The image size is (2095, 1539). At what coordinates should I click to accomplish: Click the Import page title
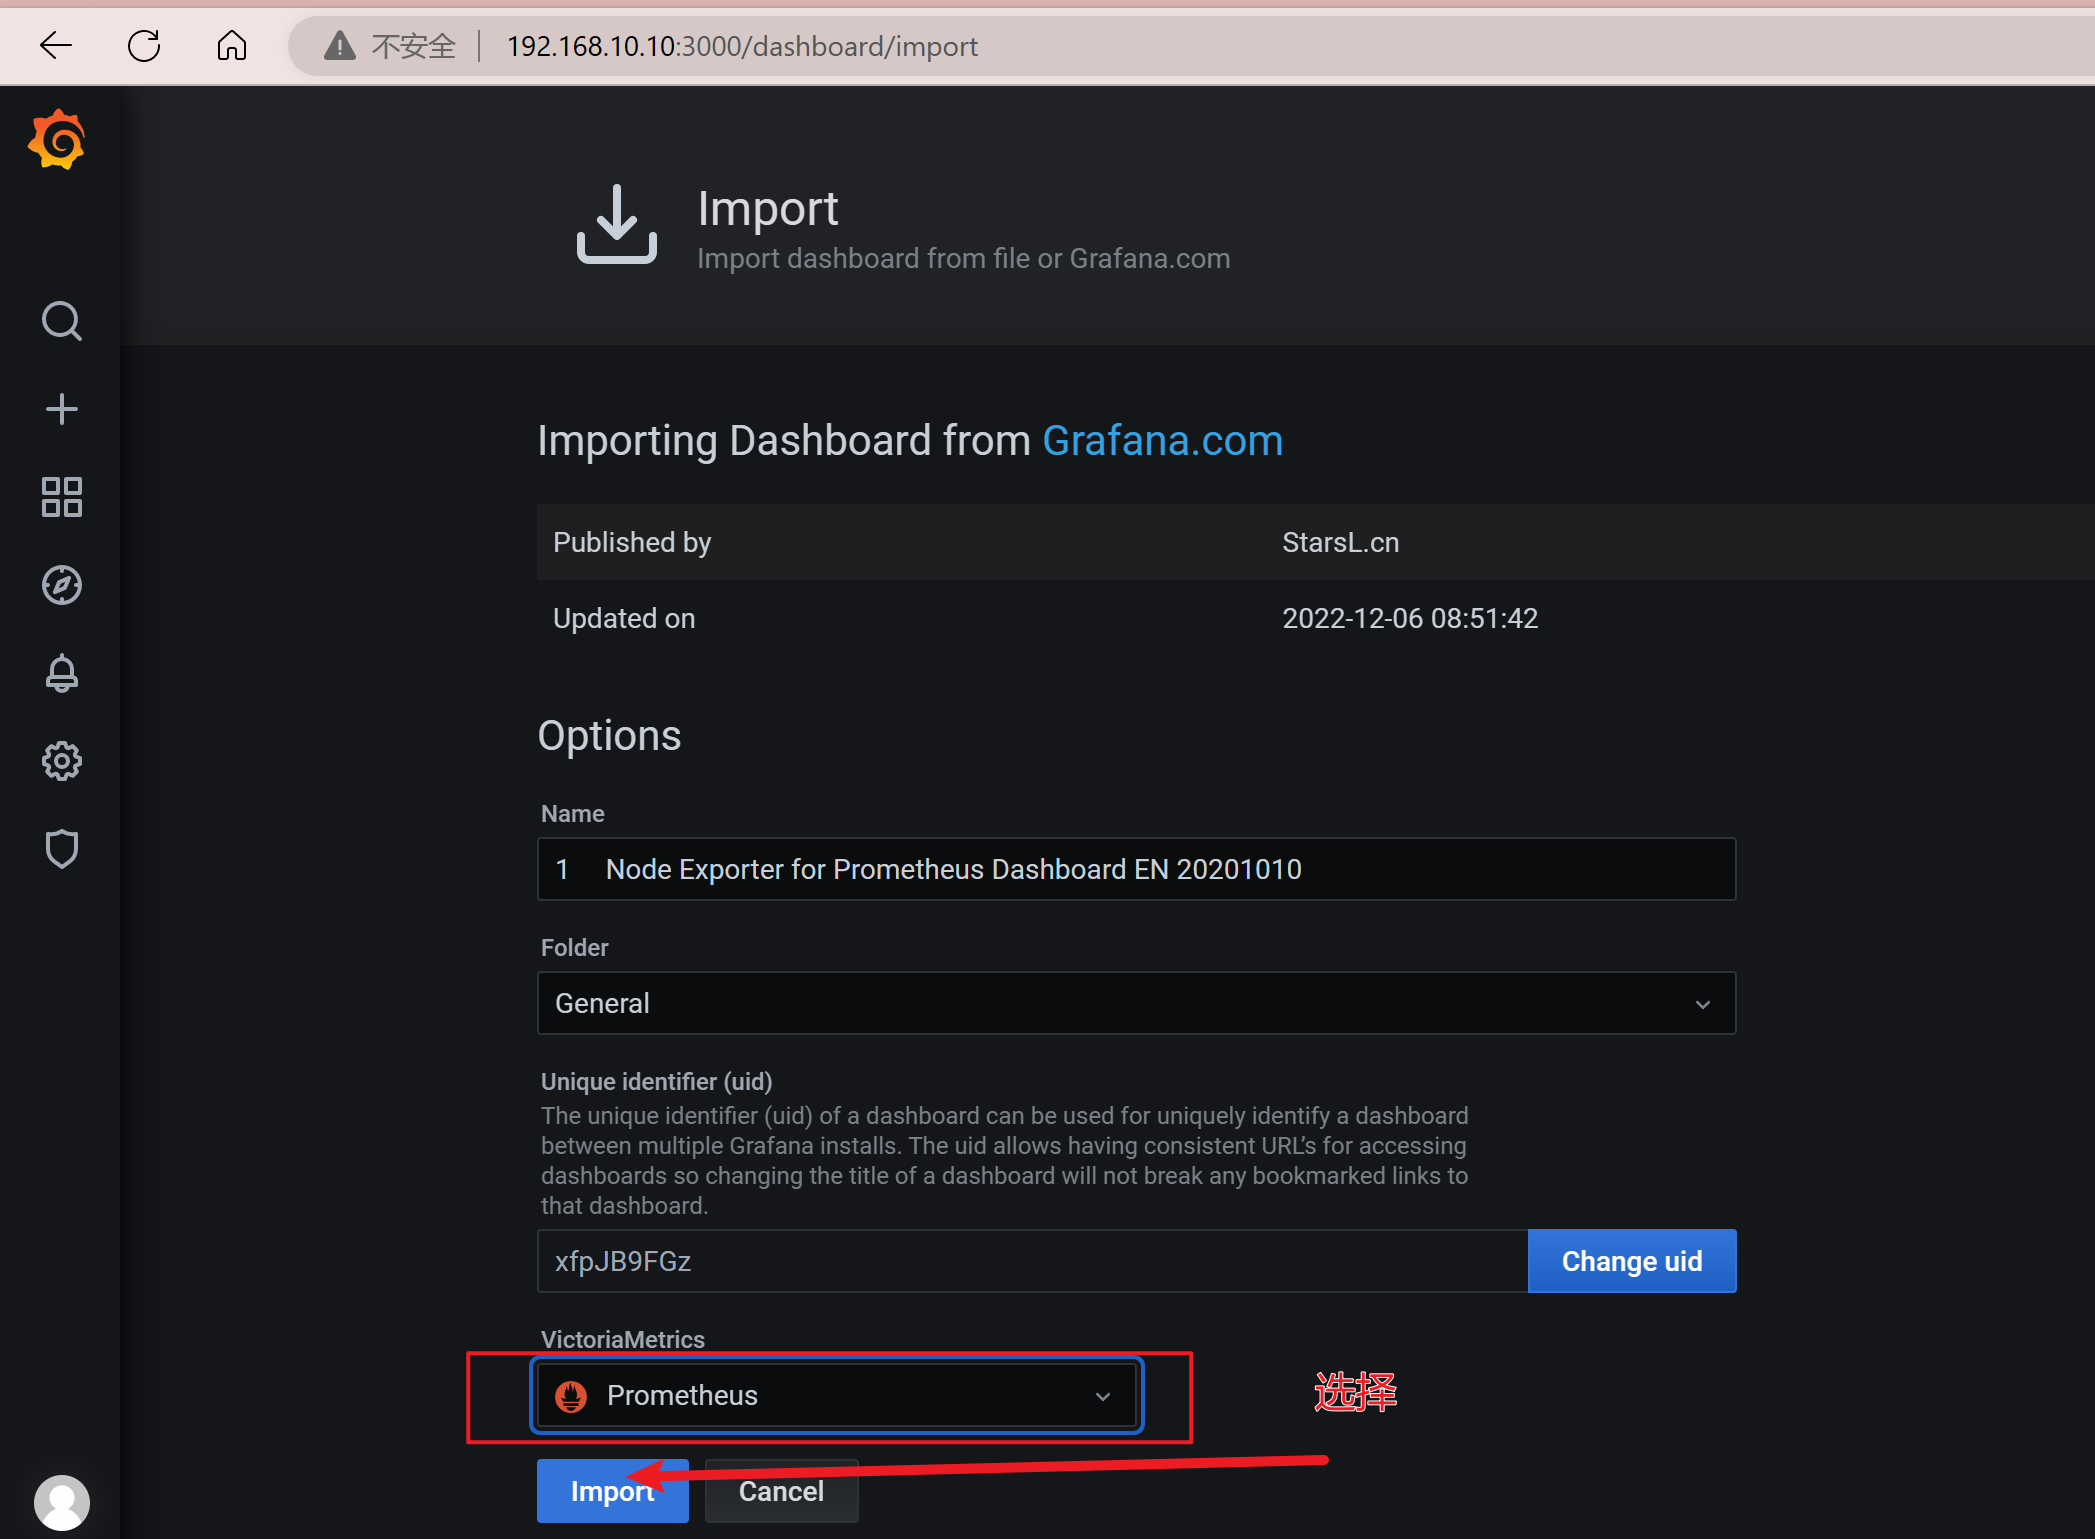pyautogui.click(x=767, y=208)
